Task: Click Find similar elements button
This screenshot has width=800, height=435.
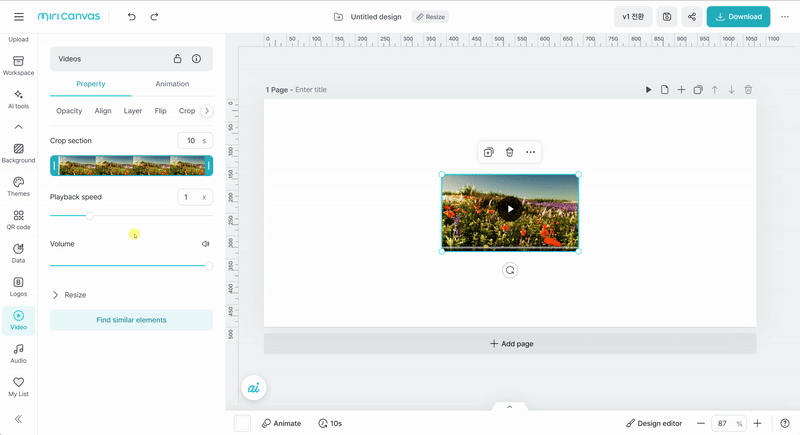Action: pyautogui.click(x=131, y=320)
